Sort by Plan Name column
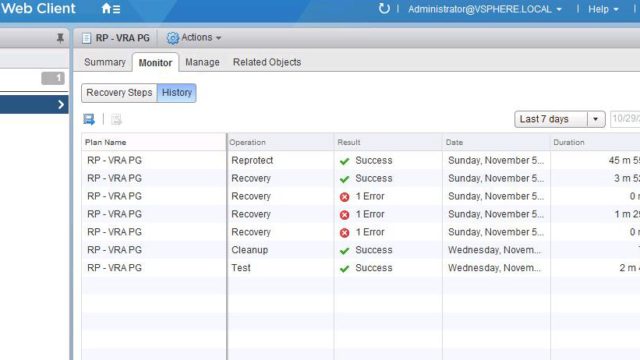The image size is (640, 360). tap(154, 142)
